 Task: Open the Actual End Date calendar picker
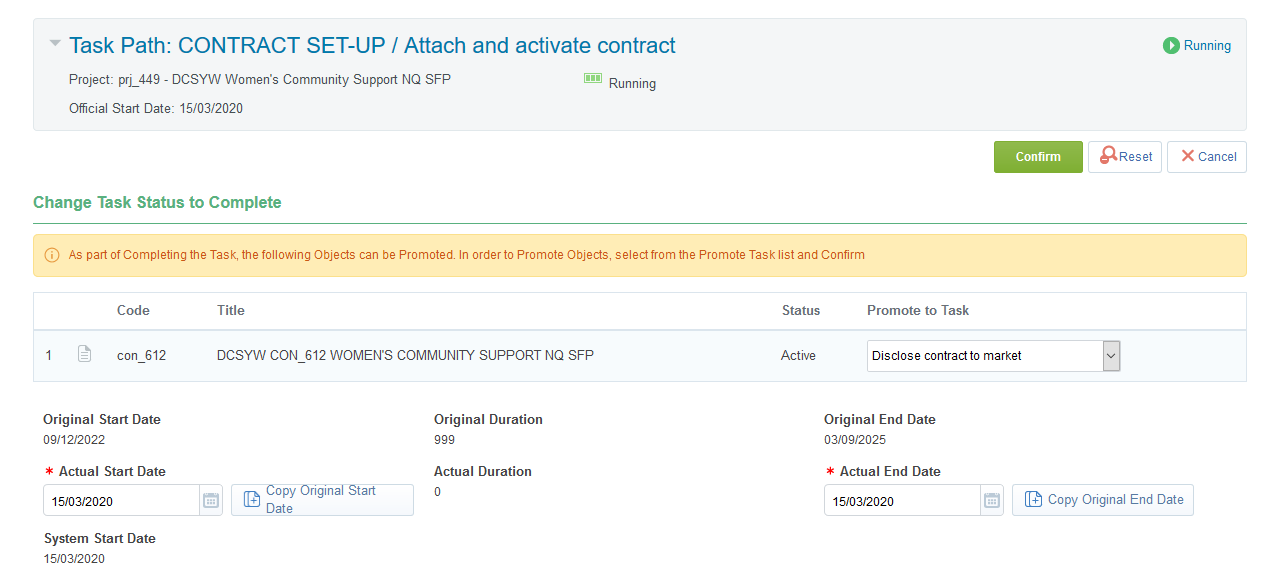[991, 501]
